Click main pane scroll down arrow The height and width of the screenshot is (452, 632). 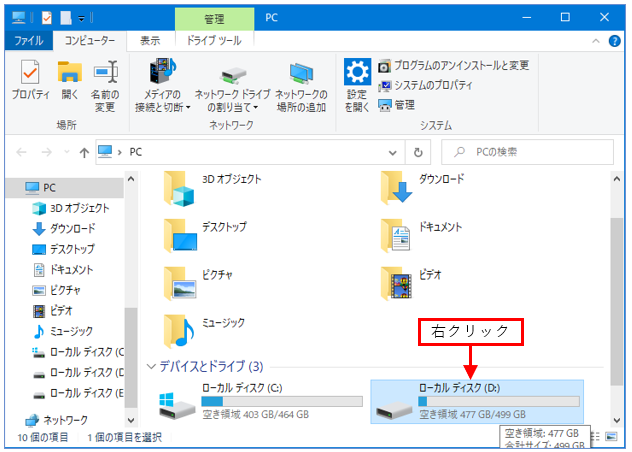point(617,421)
